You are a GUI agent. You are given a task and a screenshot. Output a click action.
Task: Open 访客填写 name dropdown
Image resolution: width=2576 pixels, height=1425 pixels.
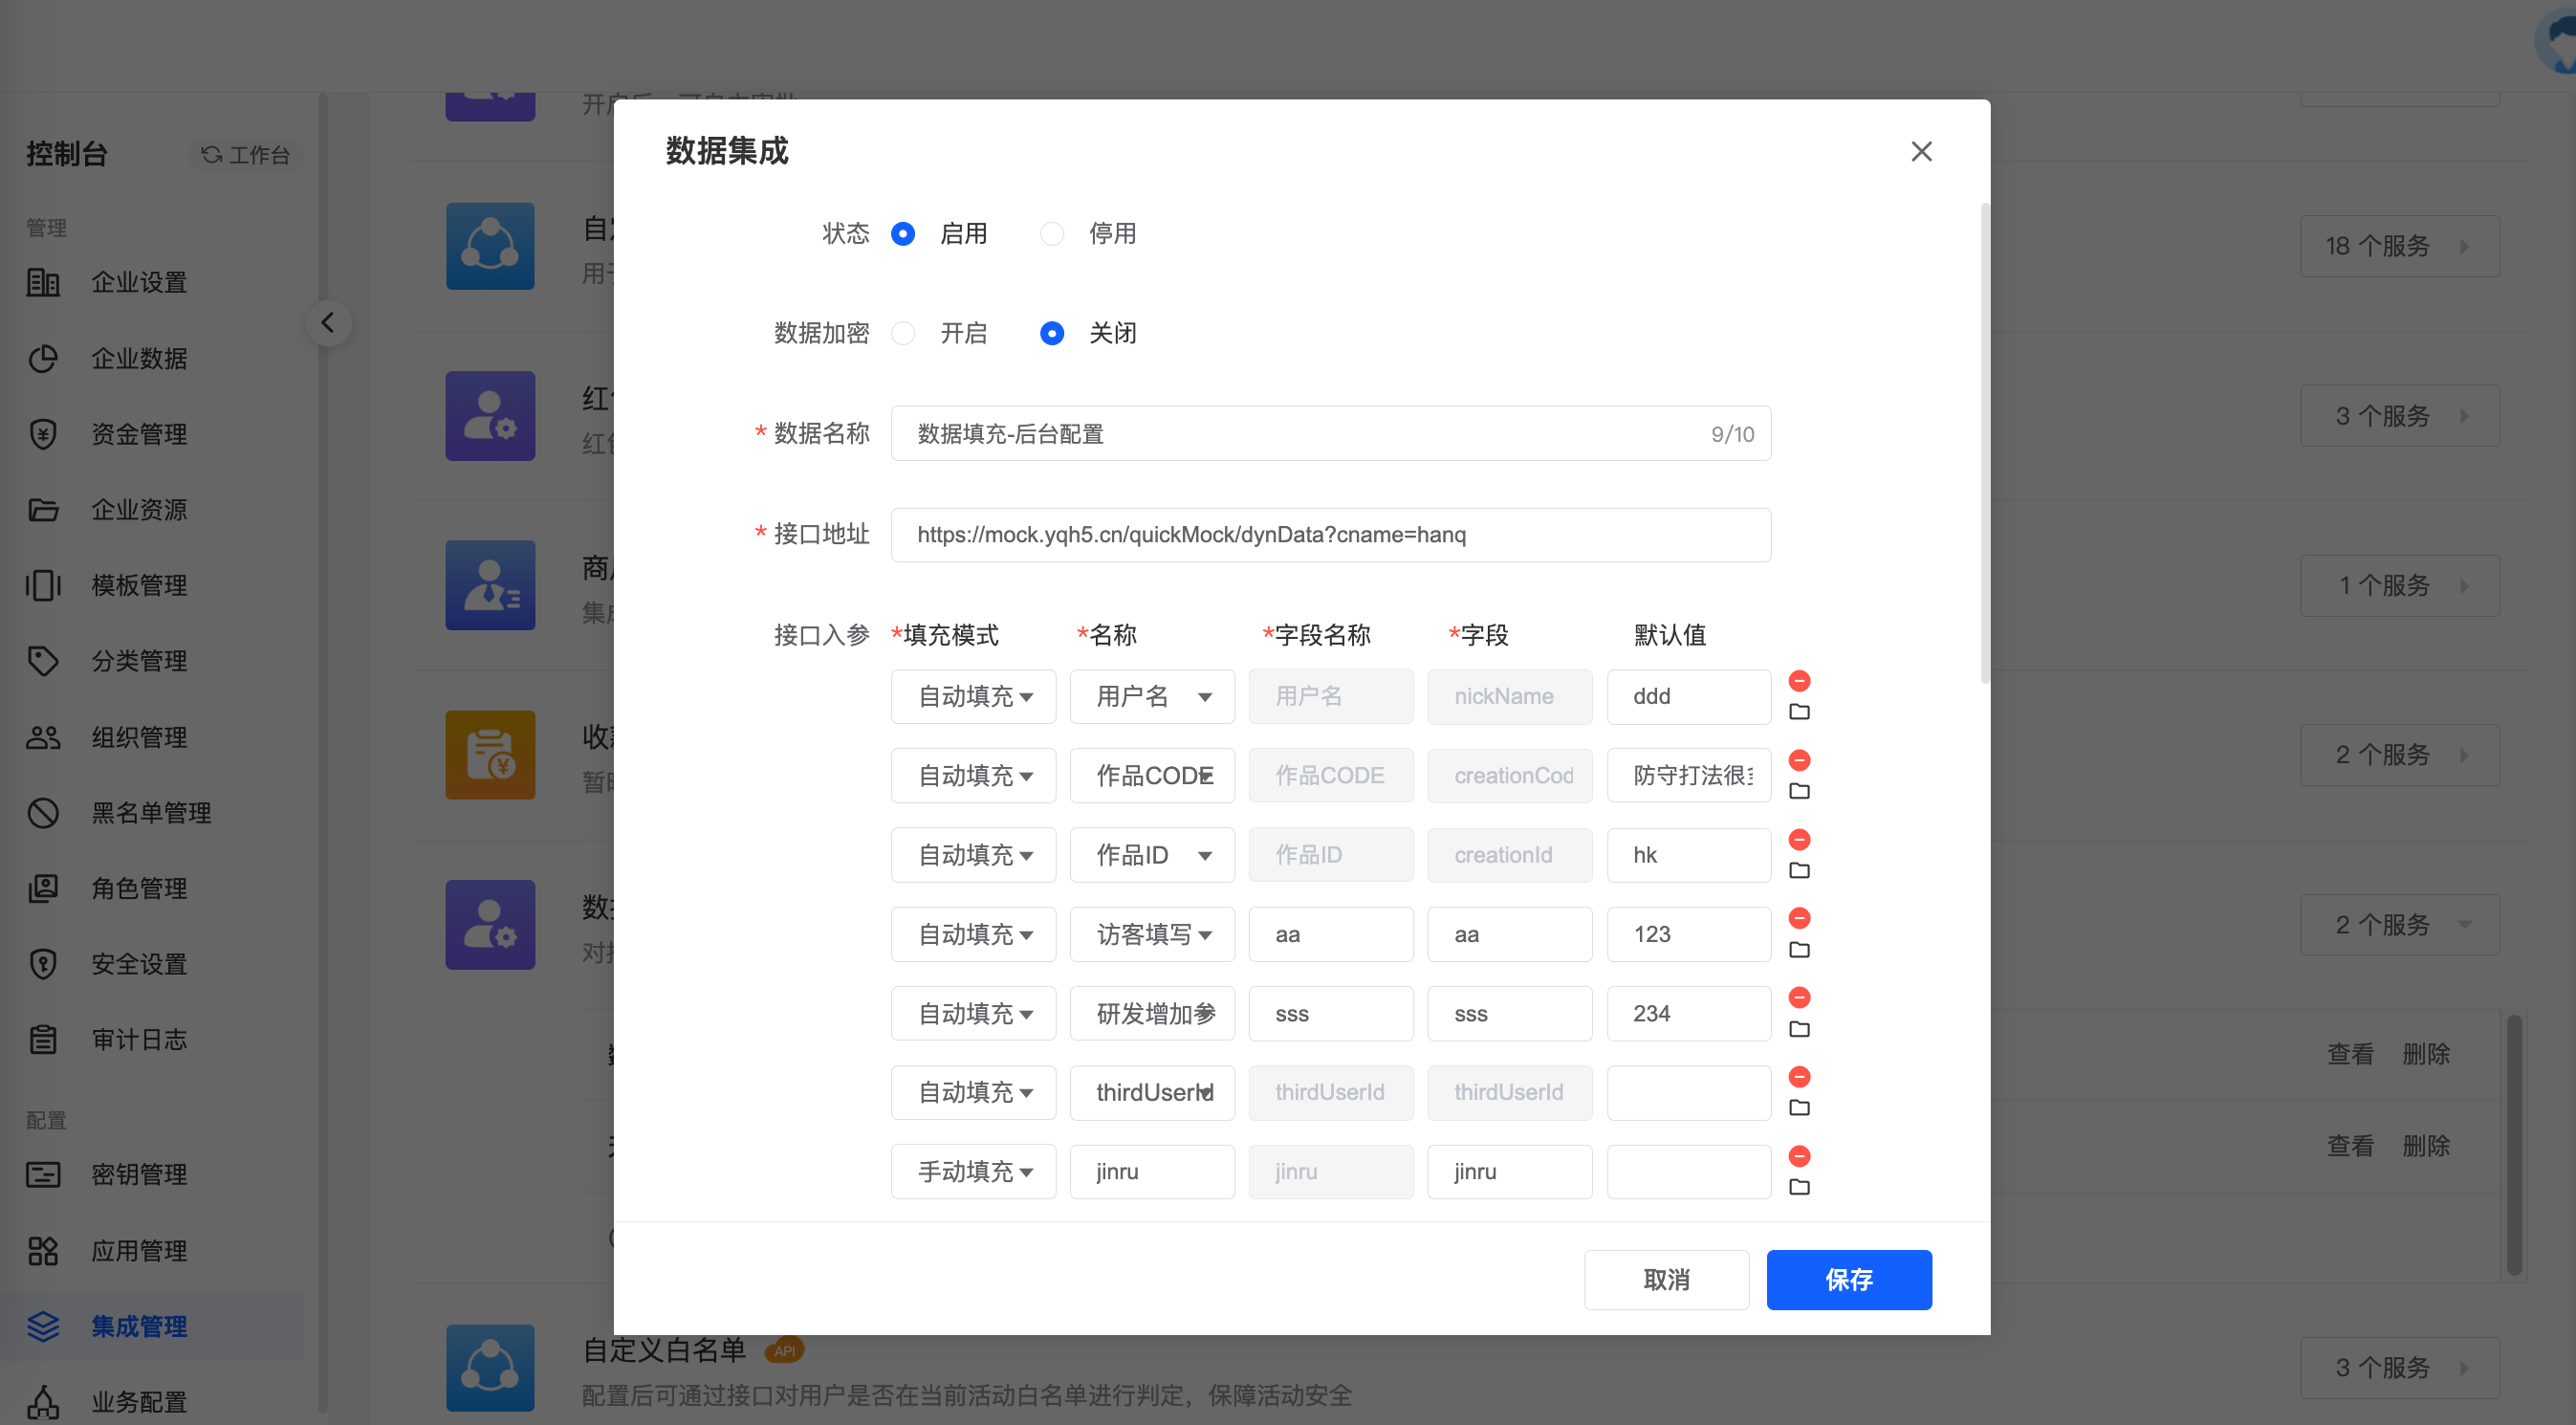1151,934
